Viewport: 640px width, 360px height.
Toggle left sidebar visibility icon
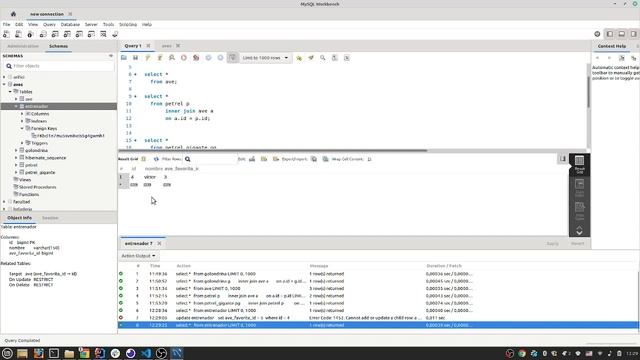tap(609, 34)
